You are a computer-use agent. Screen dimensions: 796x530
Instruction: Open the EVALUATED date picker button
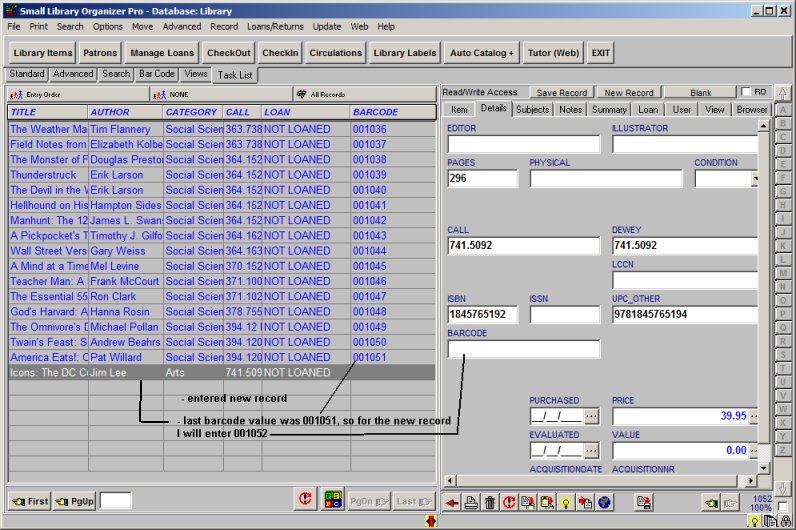point(591,451)
